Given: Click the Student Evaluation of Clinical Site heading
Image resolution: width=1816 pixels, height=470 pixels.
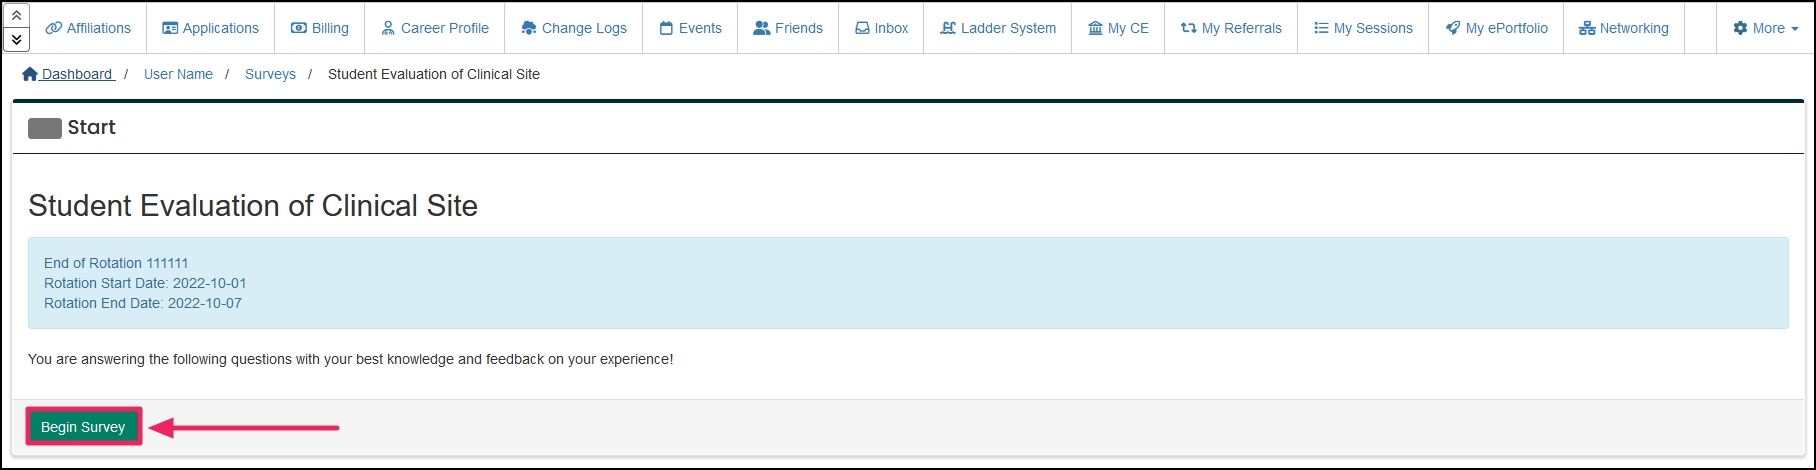Looking at the screenshot, I should click(253, 206).
